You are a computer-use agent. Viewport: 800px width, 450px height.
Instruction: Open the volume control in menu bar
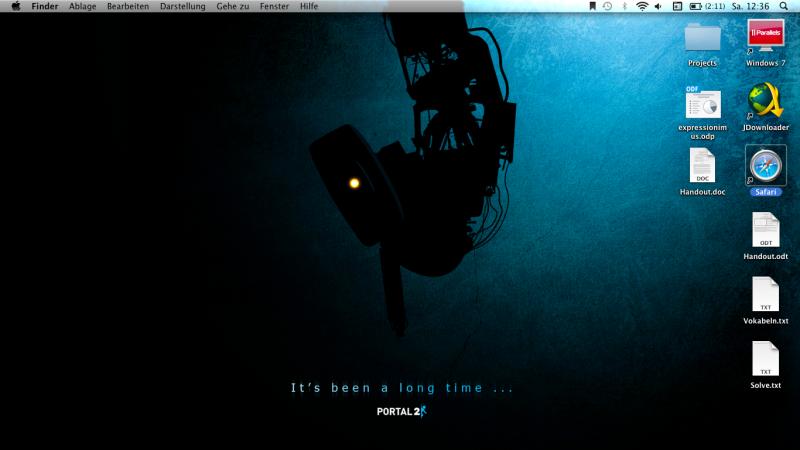click(x=658, y=6)
